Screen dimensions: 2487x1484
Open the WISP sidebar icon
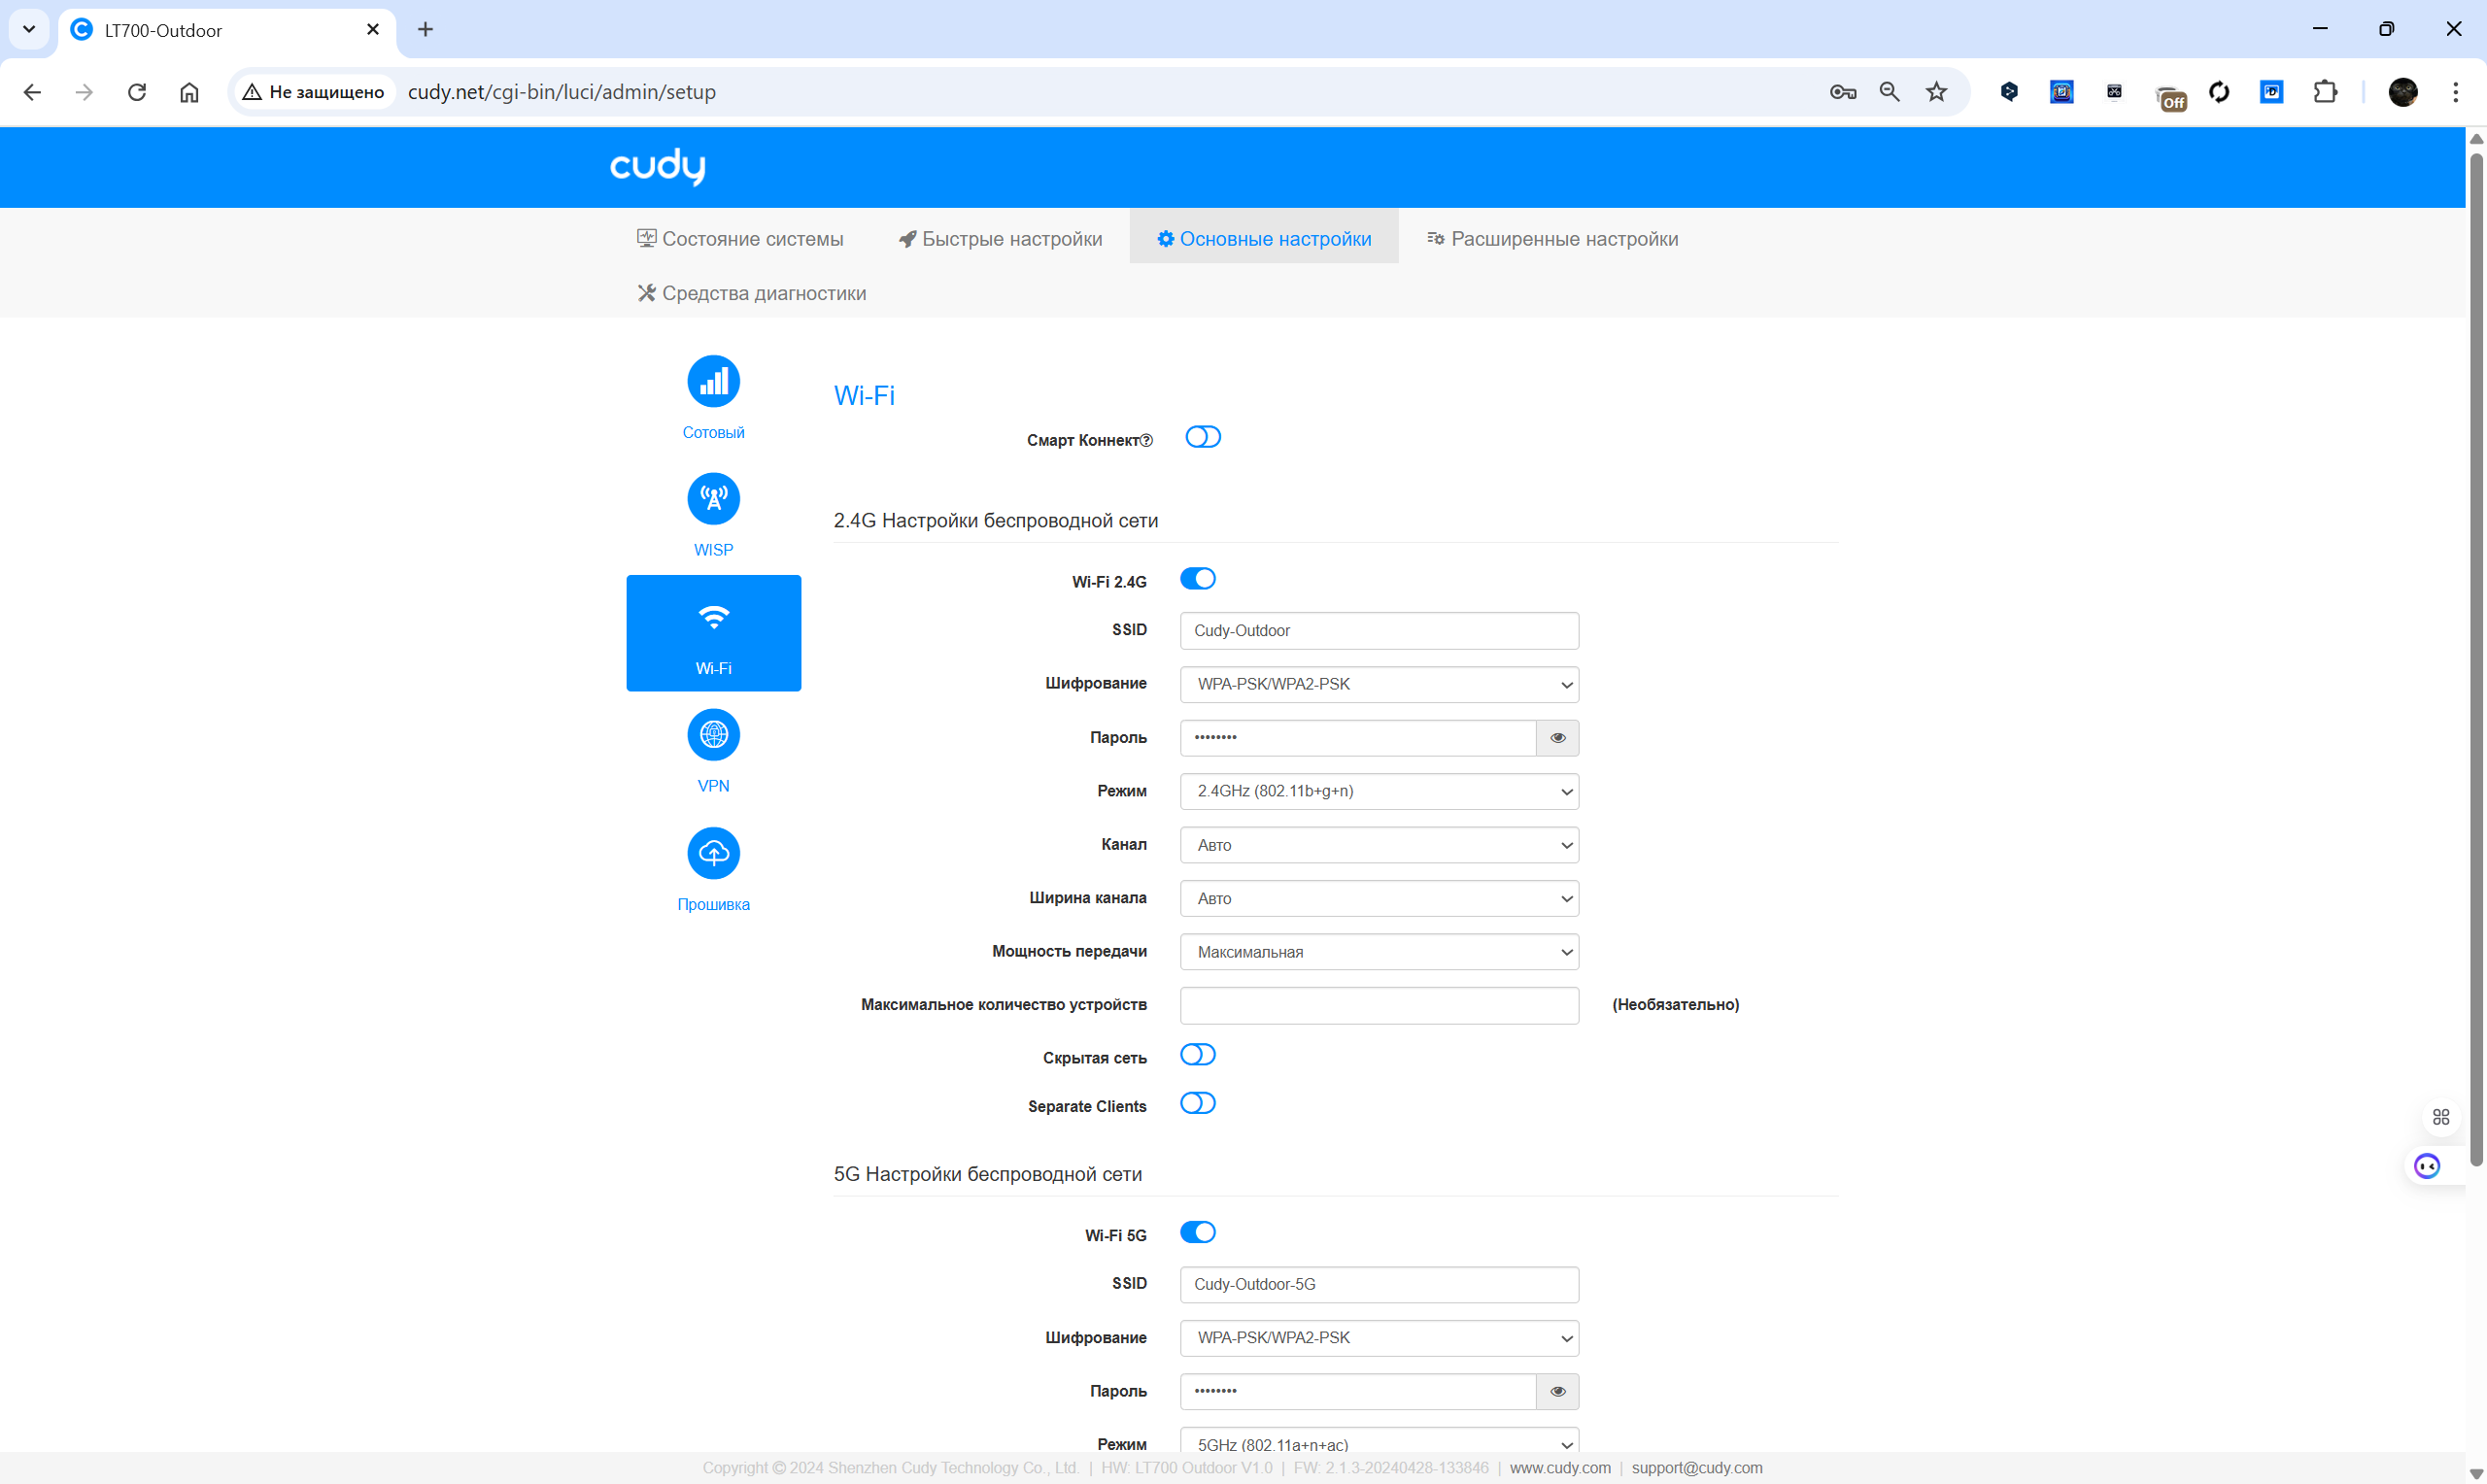(x=713, y=498)
